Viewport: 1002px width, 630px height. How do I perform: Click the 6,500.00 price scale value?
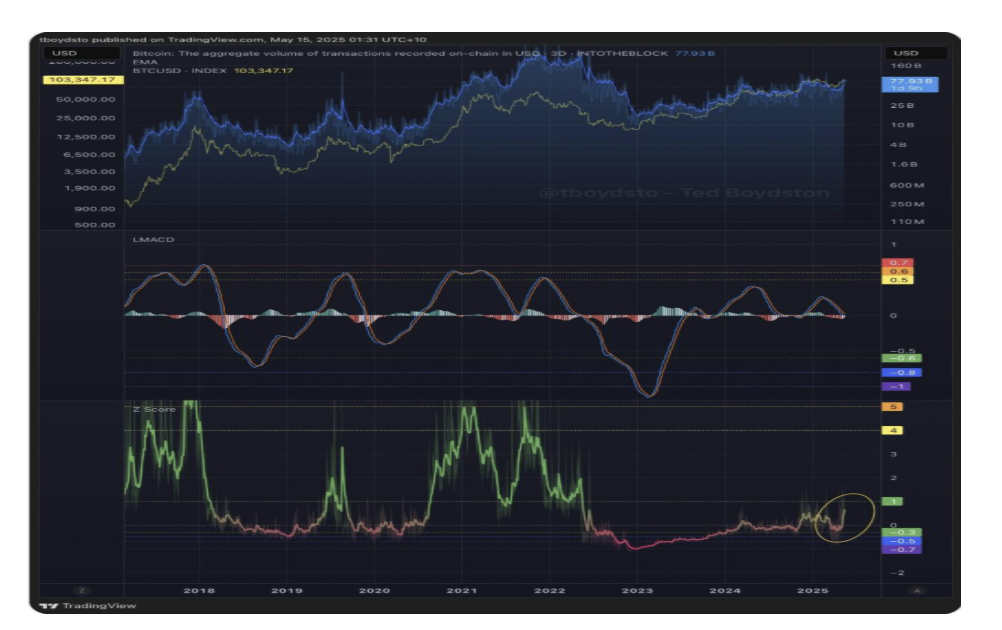[89, 155]
